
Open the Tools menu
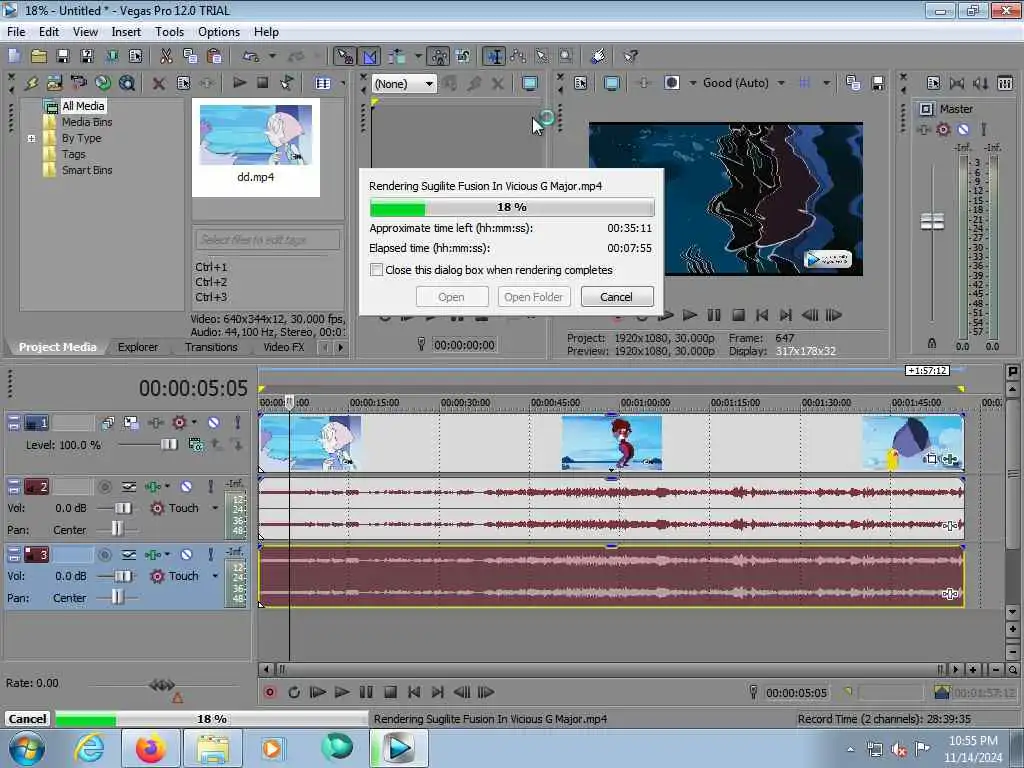coord(169,32)
